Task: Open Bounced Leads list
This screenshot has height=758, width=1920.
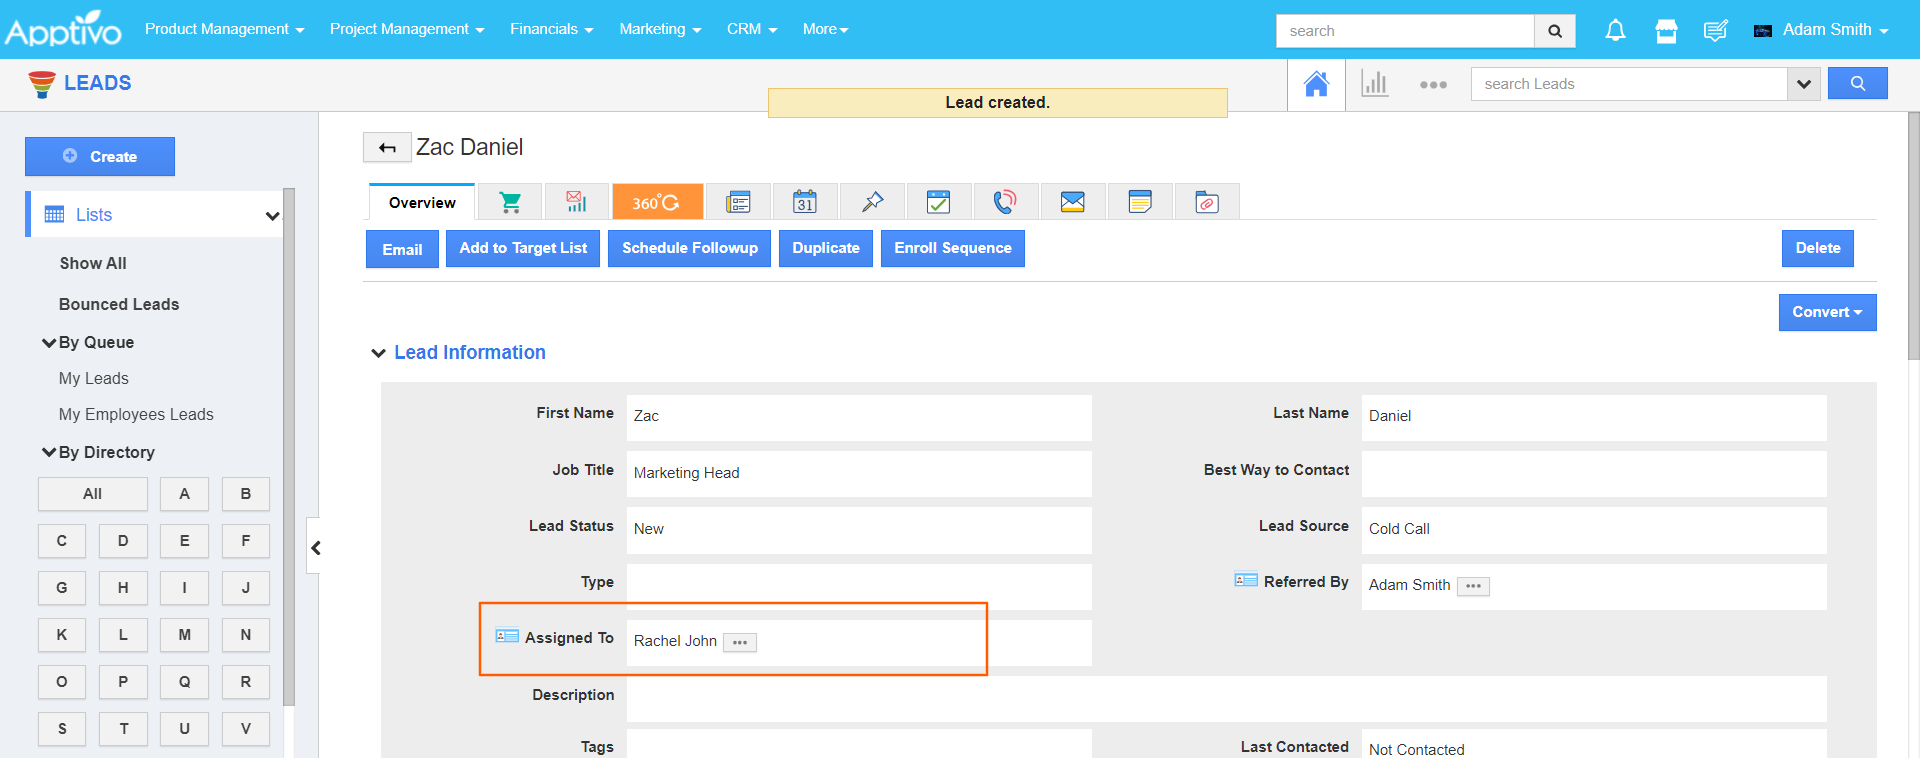Action: [119, 304]
